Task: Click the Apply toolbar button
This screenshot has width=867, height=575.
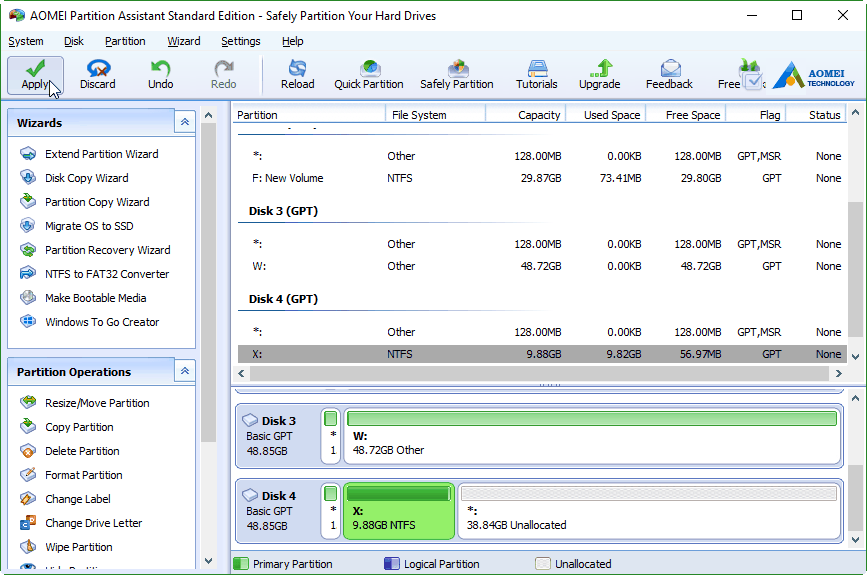Action: [35, 75]
